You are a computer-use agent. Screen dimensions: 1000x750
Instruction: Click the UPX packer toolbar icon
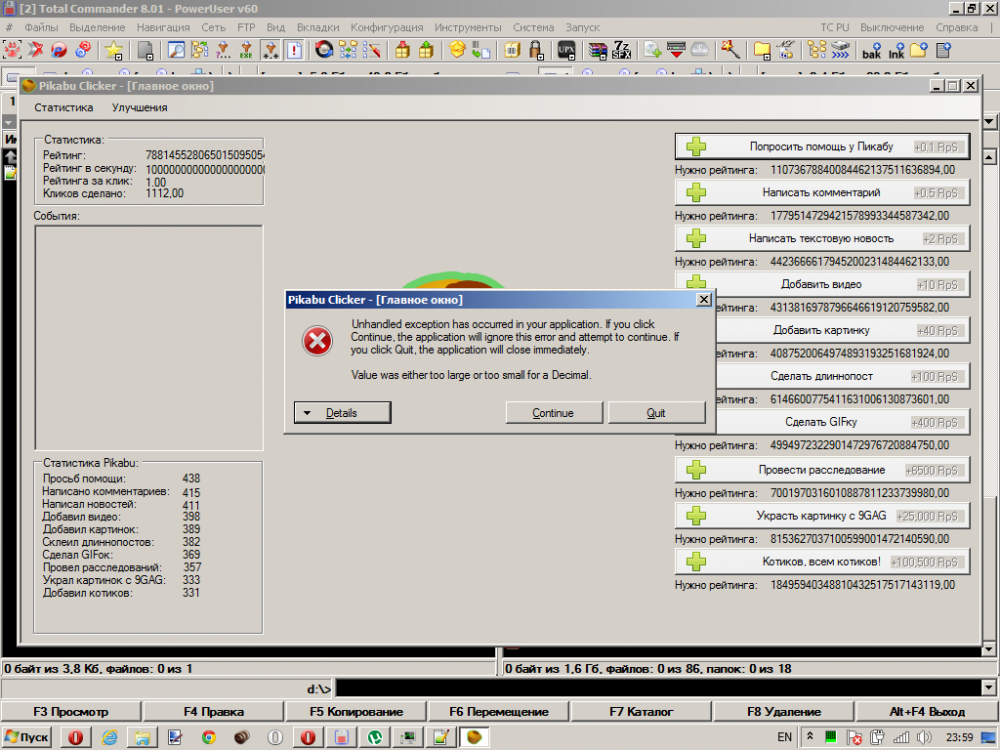click(566, 50)
